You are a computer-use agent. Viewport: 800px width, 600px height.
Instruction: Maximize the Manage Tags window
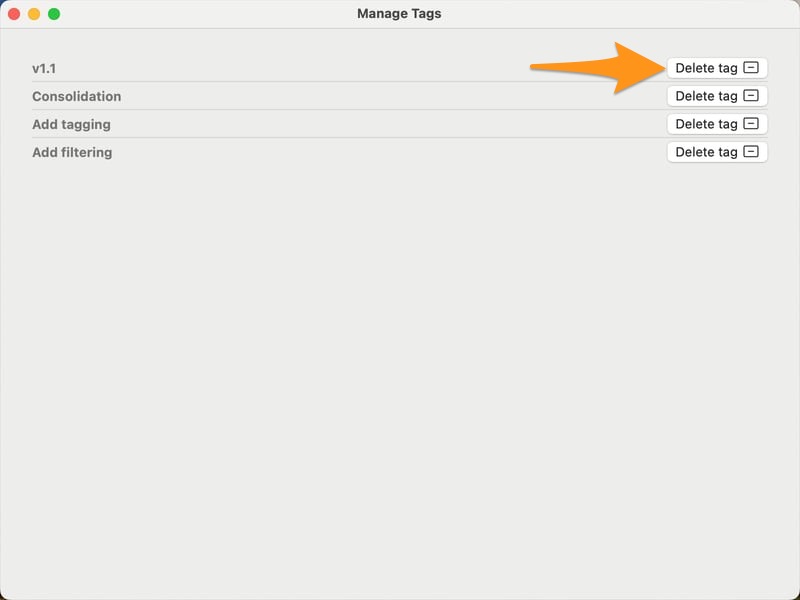click(54, 14)
